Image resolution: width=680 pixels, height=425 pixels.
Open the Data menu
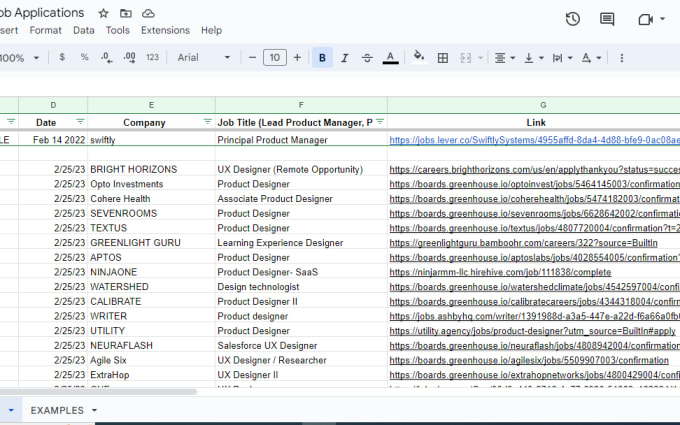84,30
